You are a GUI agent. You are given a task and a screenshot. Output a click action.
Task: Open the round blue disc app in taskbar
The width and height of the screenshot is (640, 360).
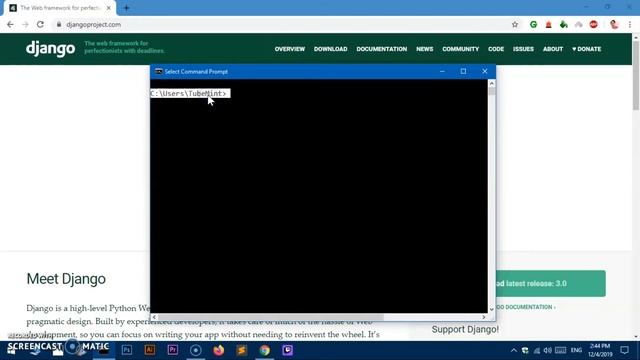[x=196, y=350]
